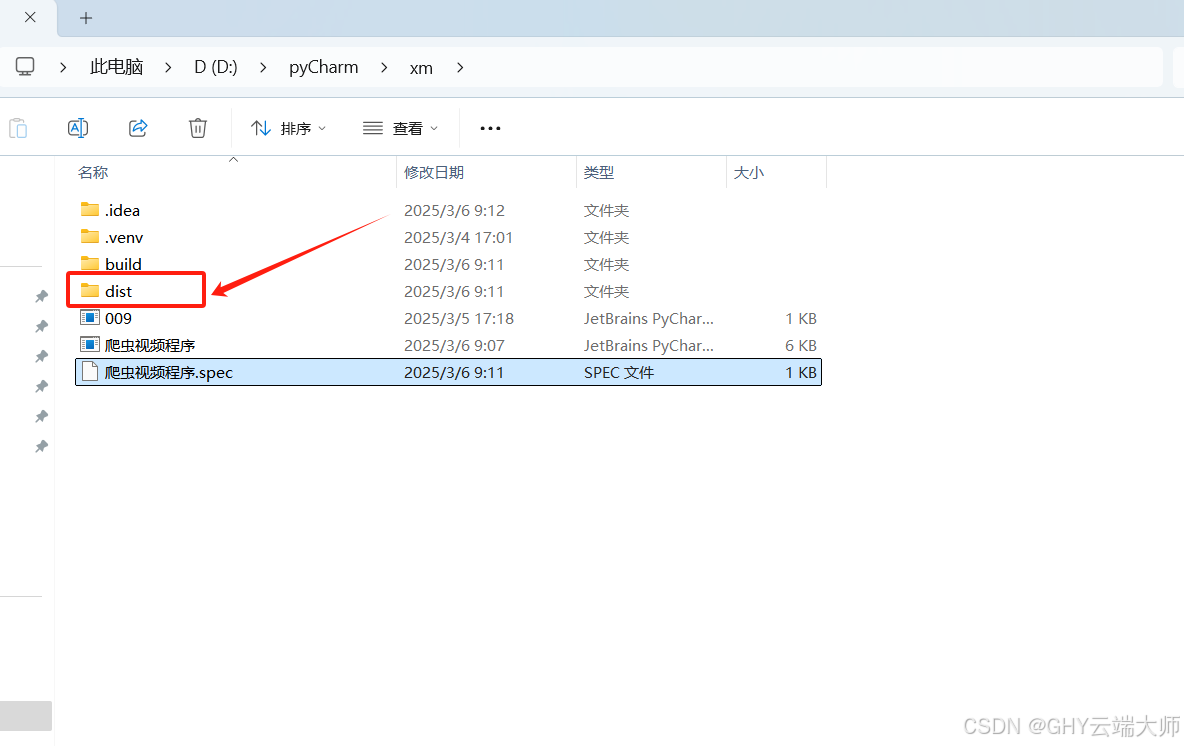Viewport: 1184px width, 746px height.
Task: Expand chevron after pyCharm in breadcrumb
Action: [x=384, y=68]
